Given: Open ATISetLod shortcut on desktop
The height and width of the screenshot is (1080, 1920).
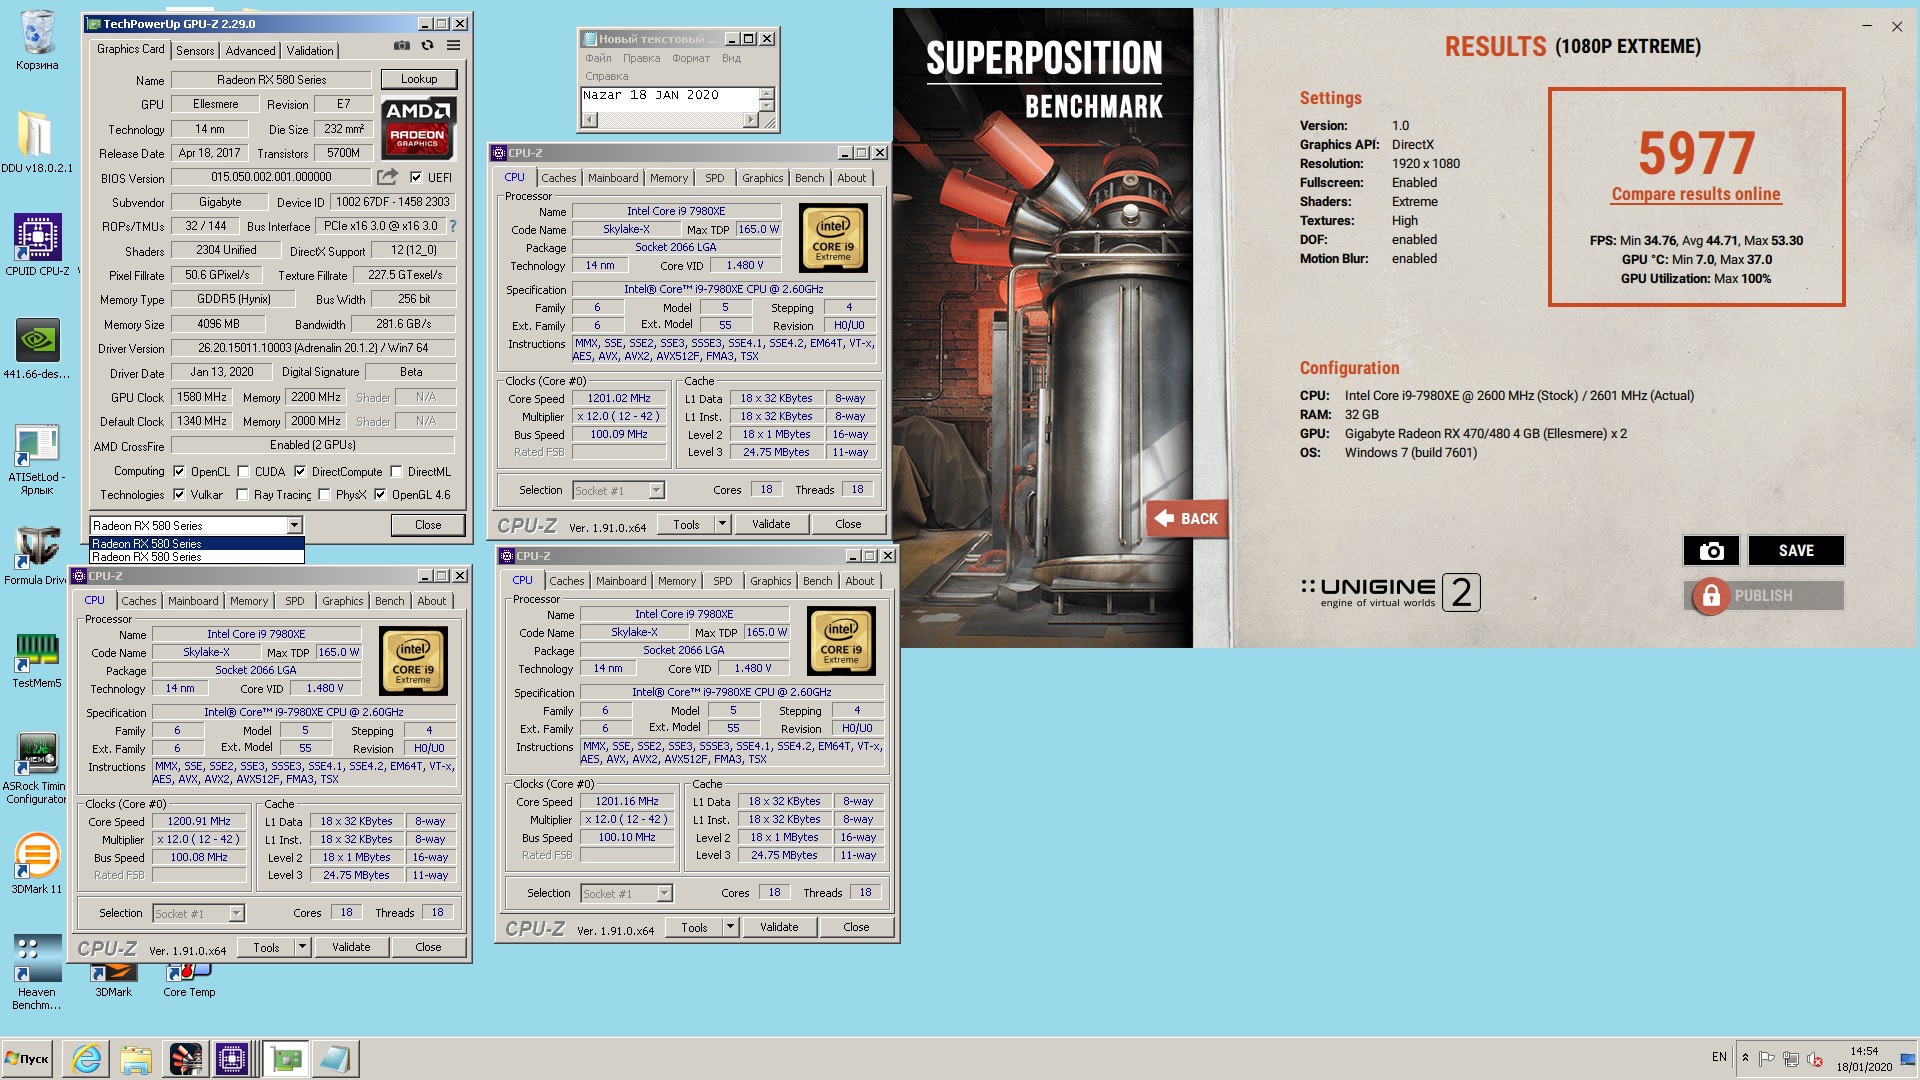Looking at the screenshot, I should [37, 460].
